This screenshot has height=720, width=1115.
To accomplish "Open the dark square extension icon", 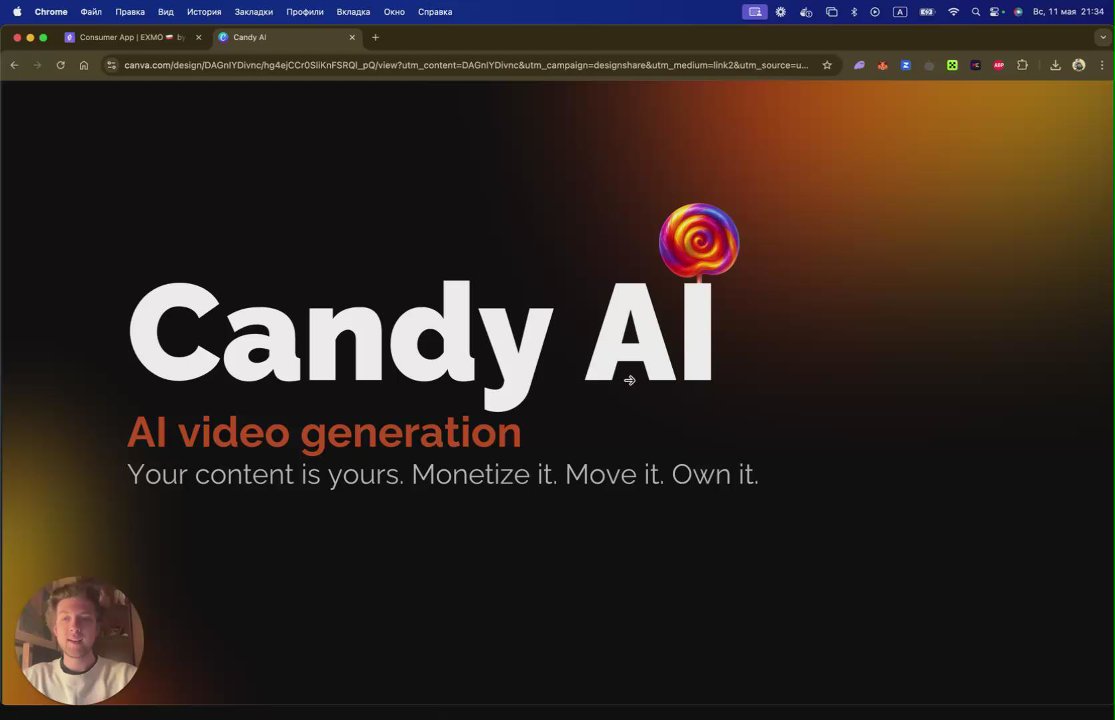I will click(x=976, y=65).
